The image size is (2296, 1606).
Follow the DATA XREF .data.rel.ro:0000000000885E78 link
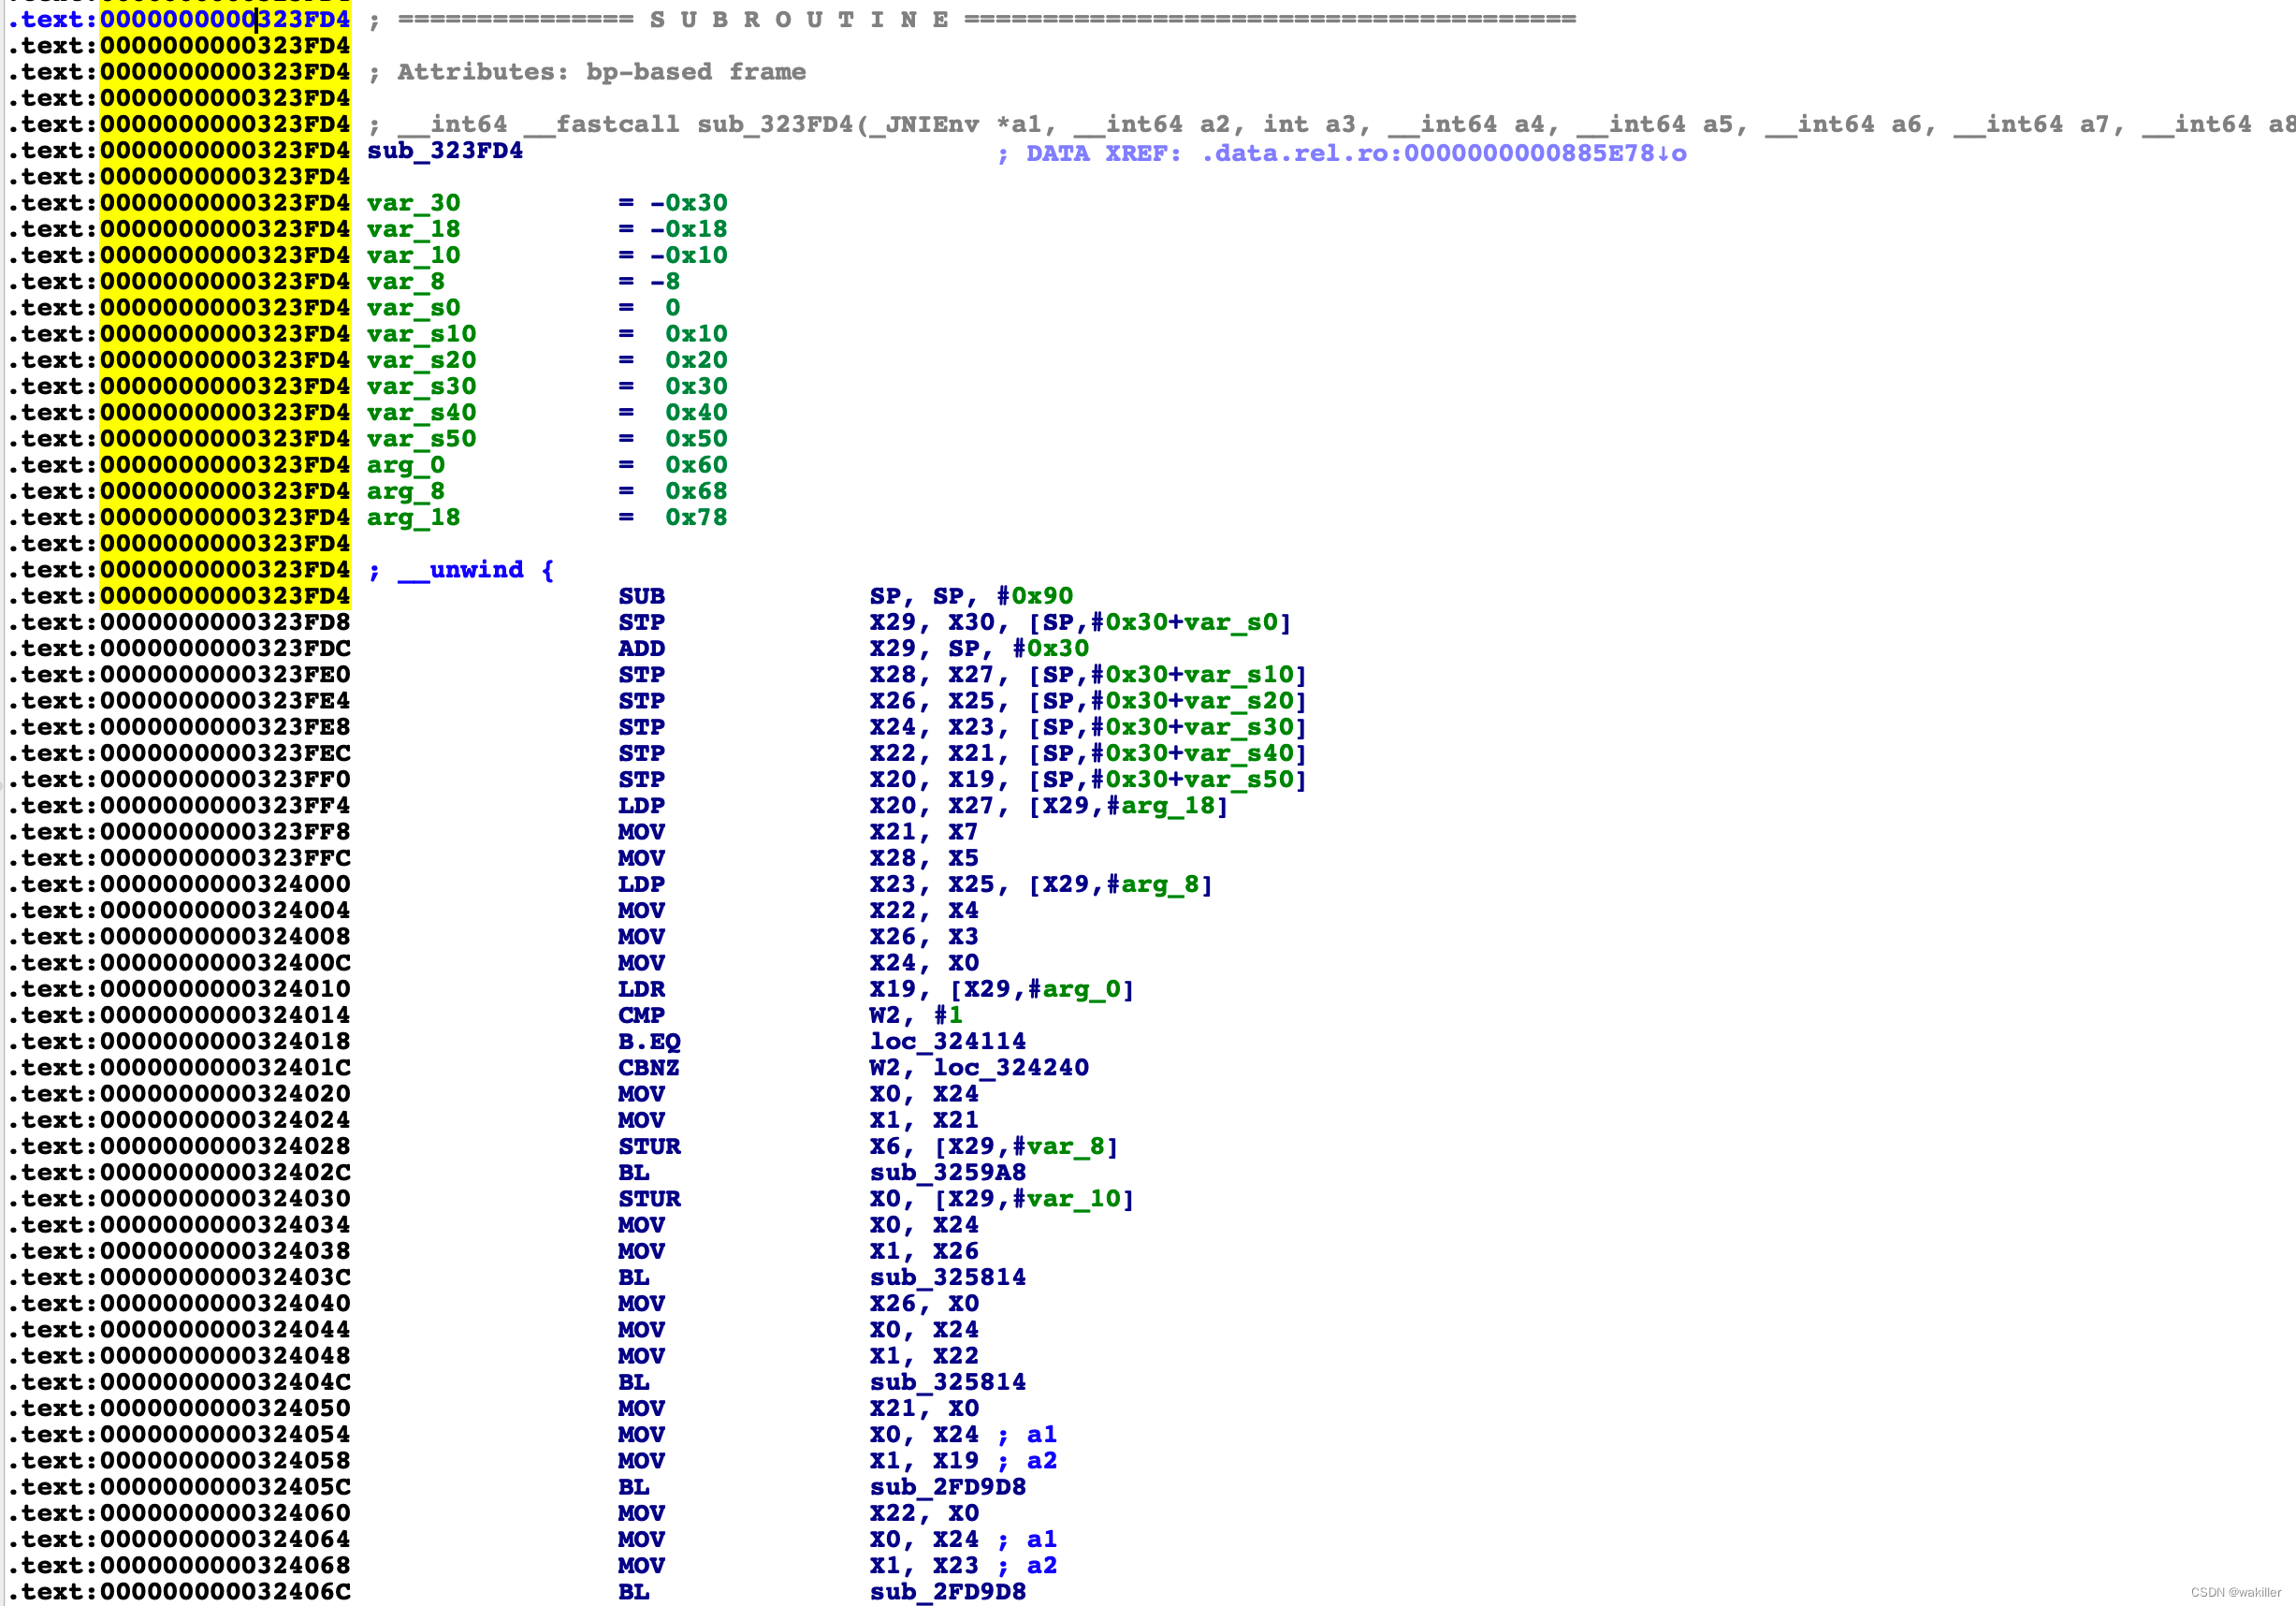pos(1444,154)
